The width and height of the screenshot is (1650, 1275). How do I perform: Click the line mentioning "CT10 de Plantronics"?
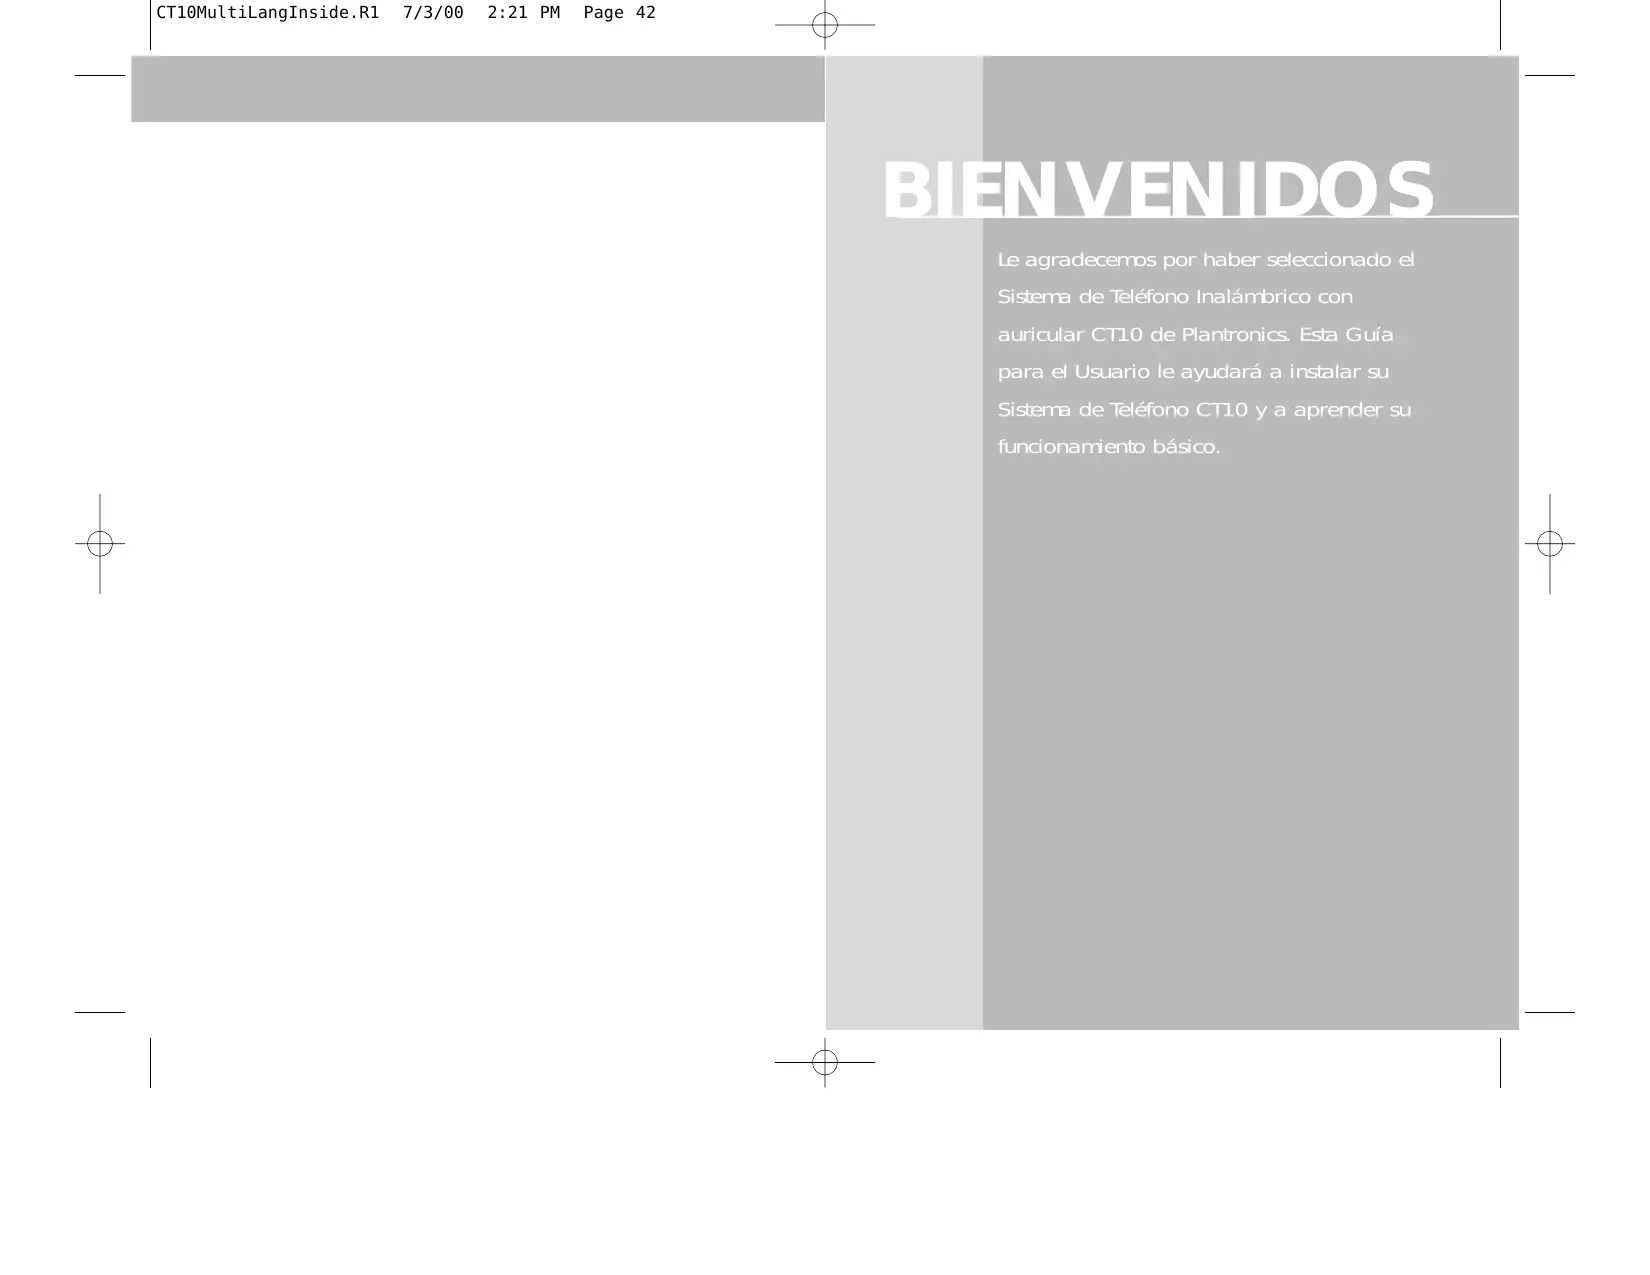(x=1195, y=335)
